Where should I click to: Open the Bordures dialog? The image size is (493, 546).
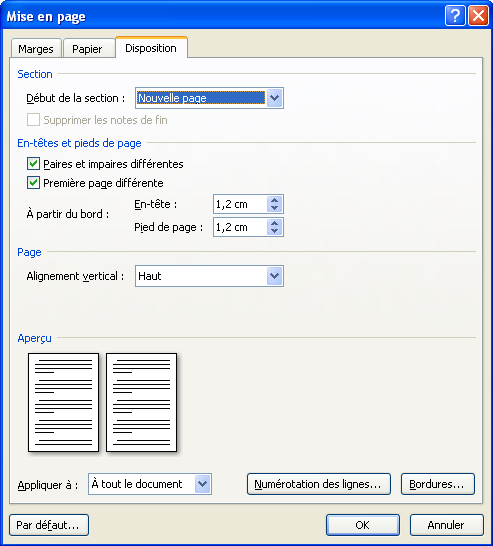438,484
